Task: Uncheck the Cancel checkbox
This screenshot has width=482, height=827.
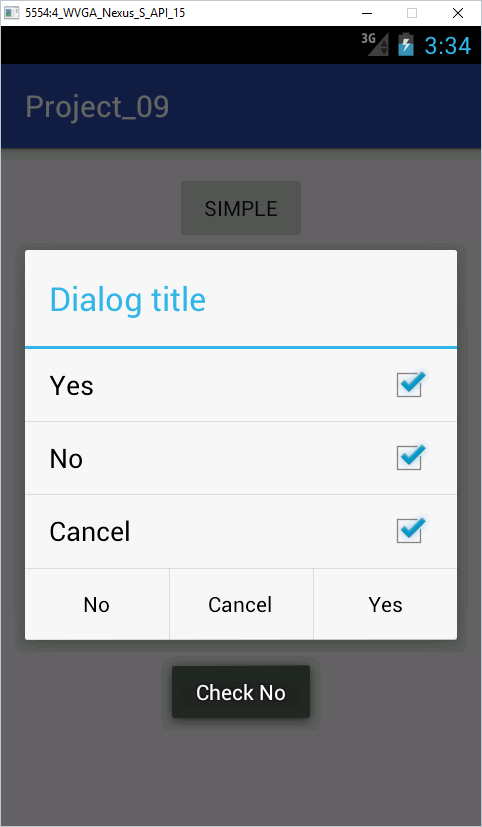Action: click(x=411, y=531)
